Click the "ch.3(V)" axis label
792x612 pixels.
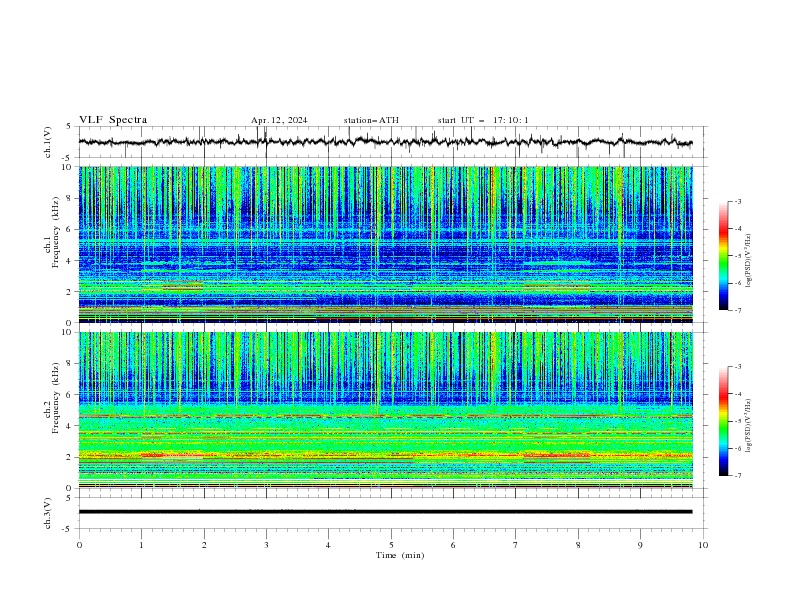[x=48, y=513]
